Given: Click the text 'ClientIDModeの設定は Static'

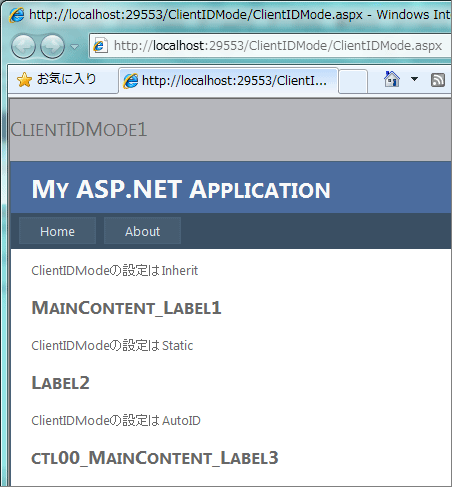Looking at the screenshot, I should tap(112, 345).
